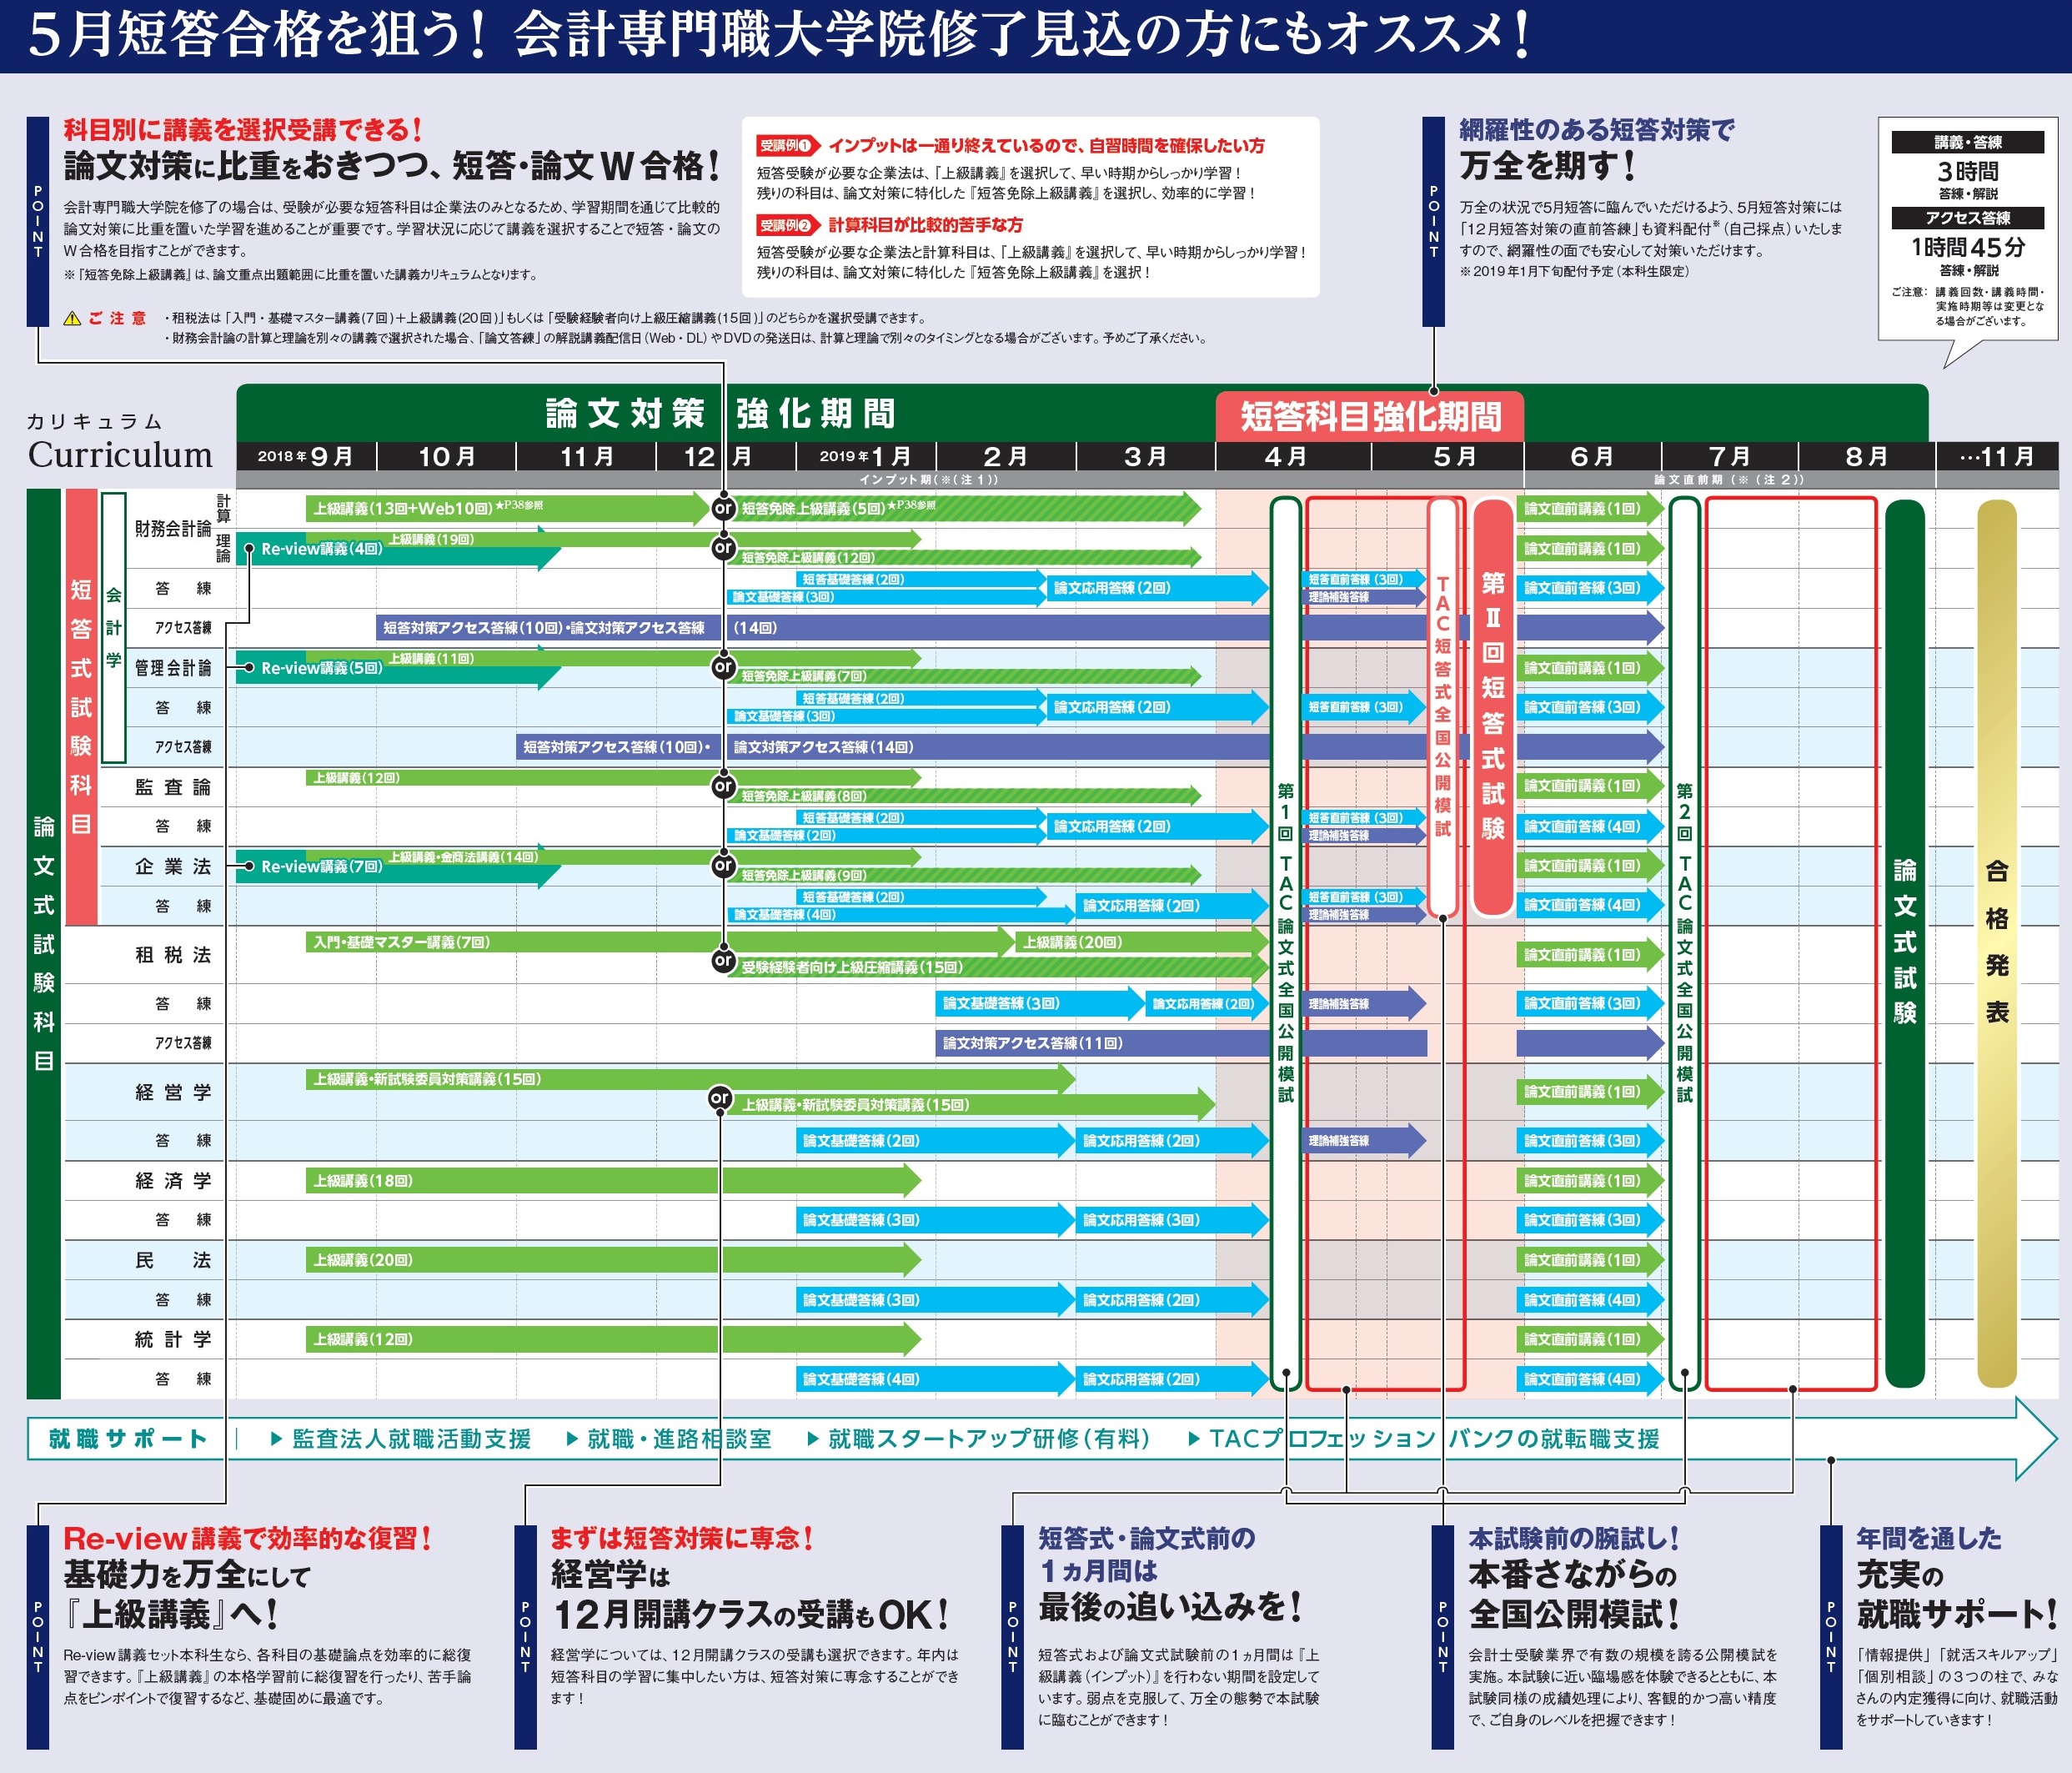The height and width of the screenshot is (1773, 2072).
Task: Click the green 就職サポート label
Action: point(128,1439)
